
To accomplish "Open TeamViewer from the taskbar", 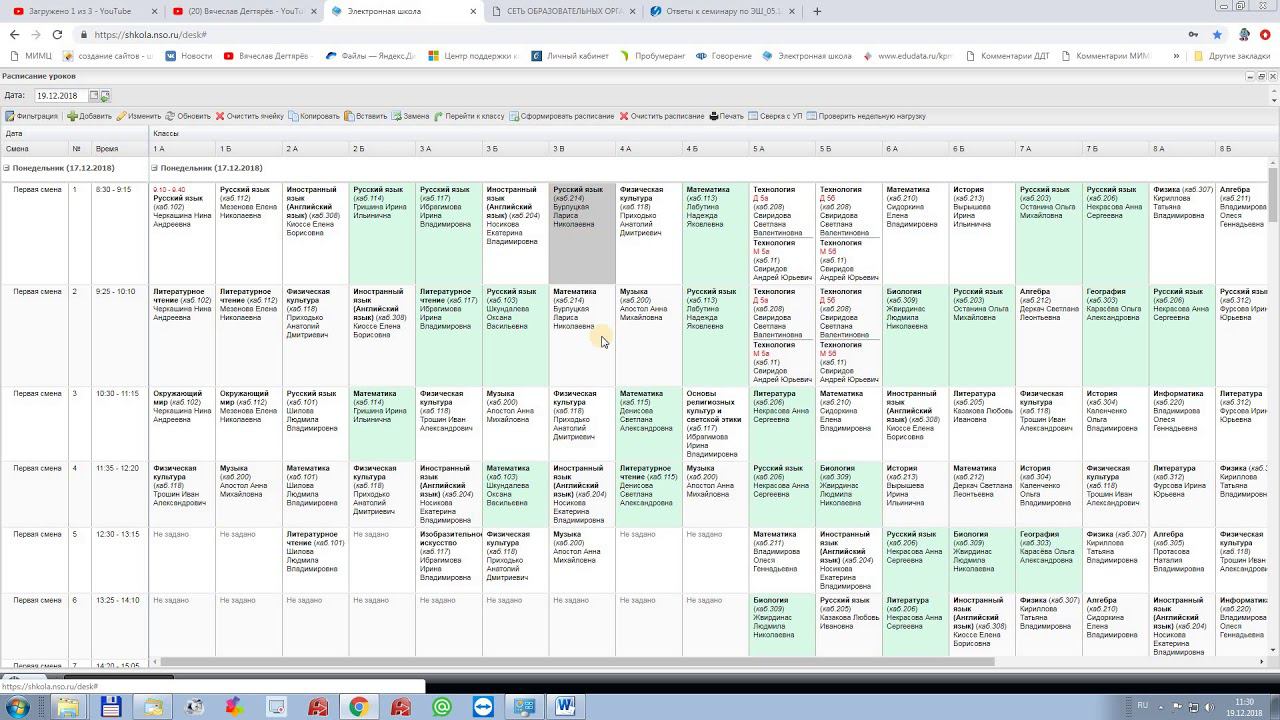I will coord(483,707).
